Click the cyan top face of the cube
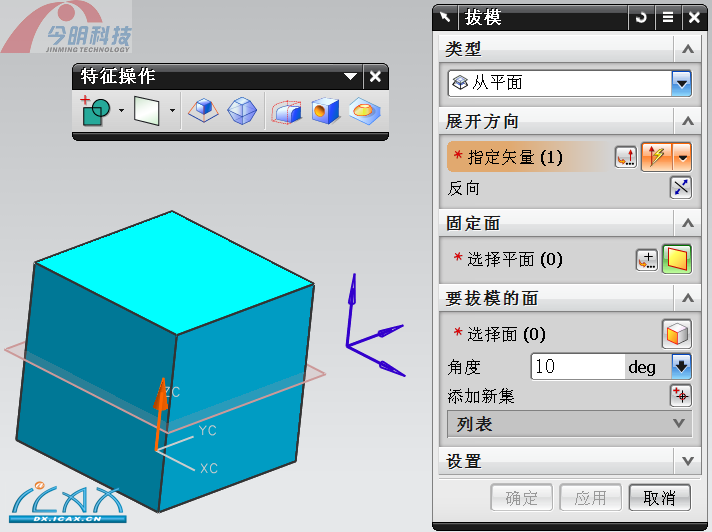This screenshot has height=532, width=712. 175,271
